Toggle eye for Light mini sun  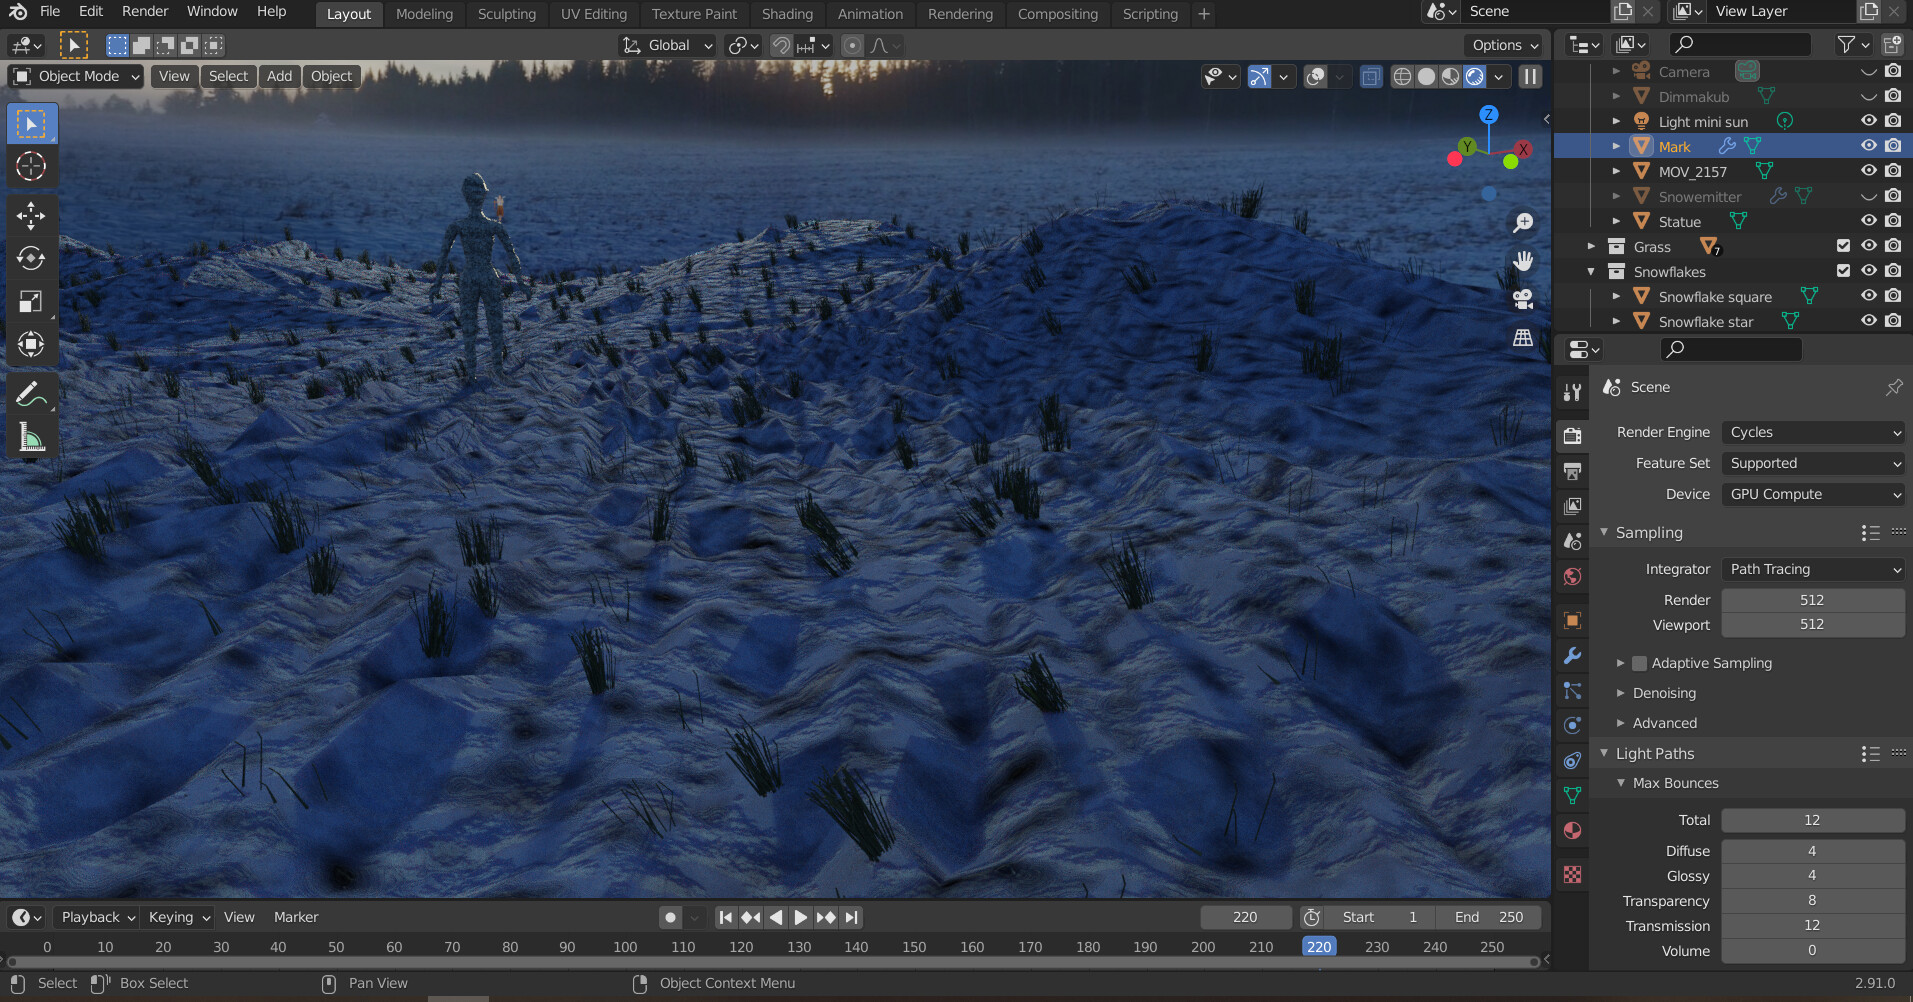(x=1868, y=121)
